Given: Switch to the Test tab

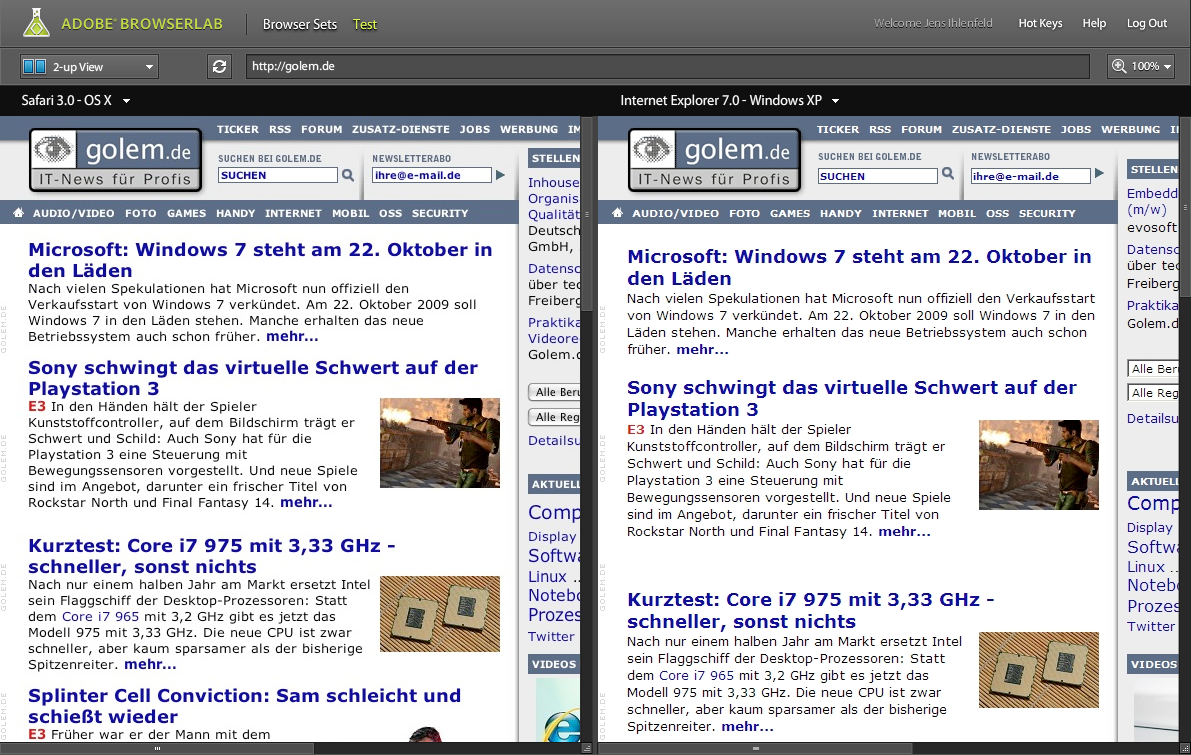Looking at the screenshot, I should 365,24.
